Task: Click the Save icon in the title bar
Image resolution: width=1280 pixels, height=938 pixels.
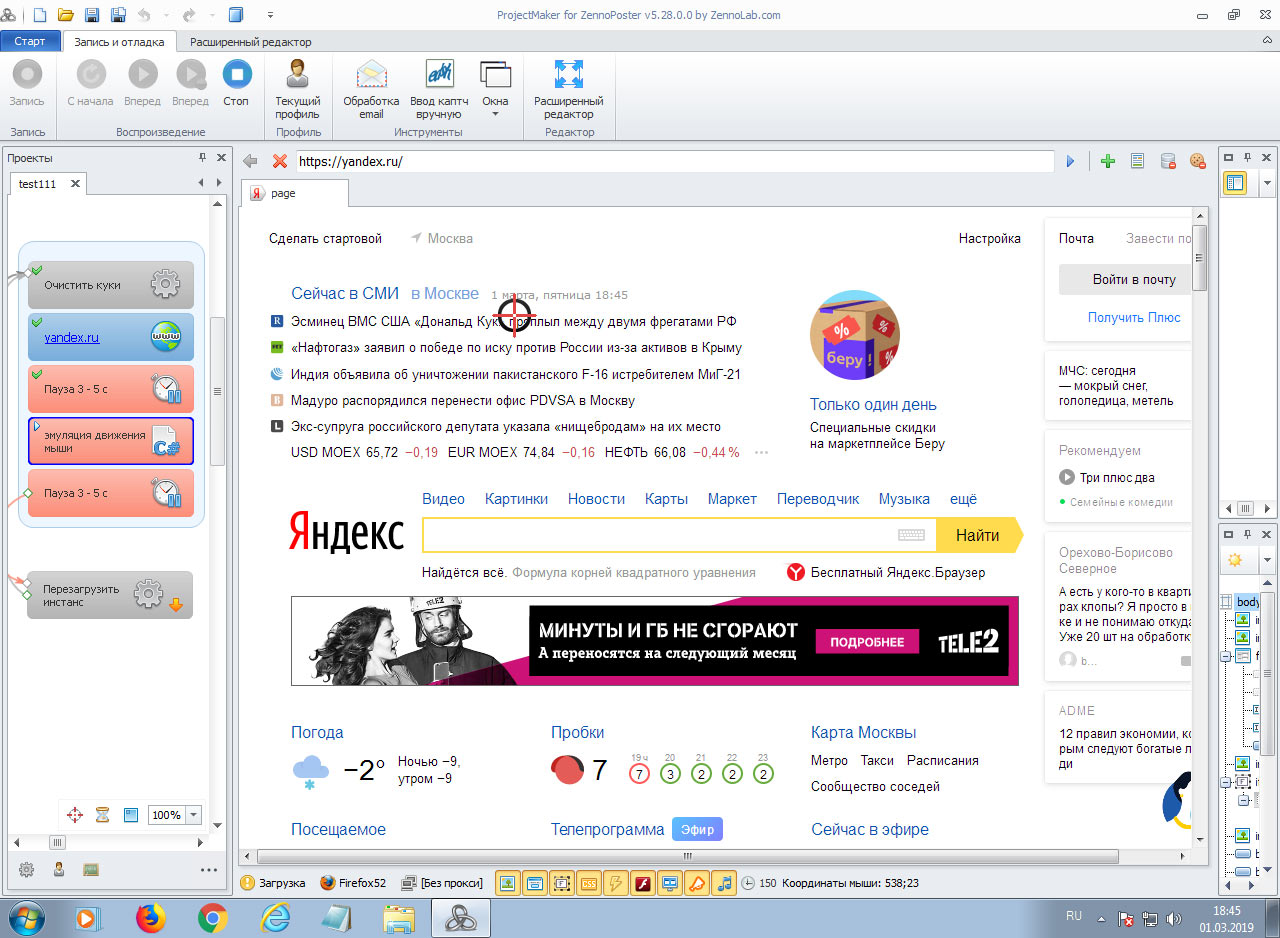Action: pyautogui.click(x=92, y=15)
